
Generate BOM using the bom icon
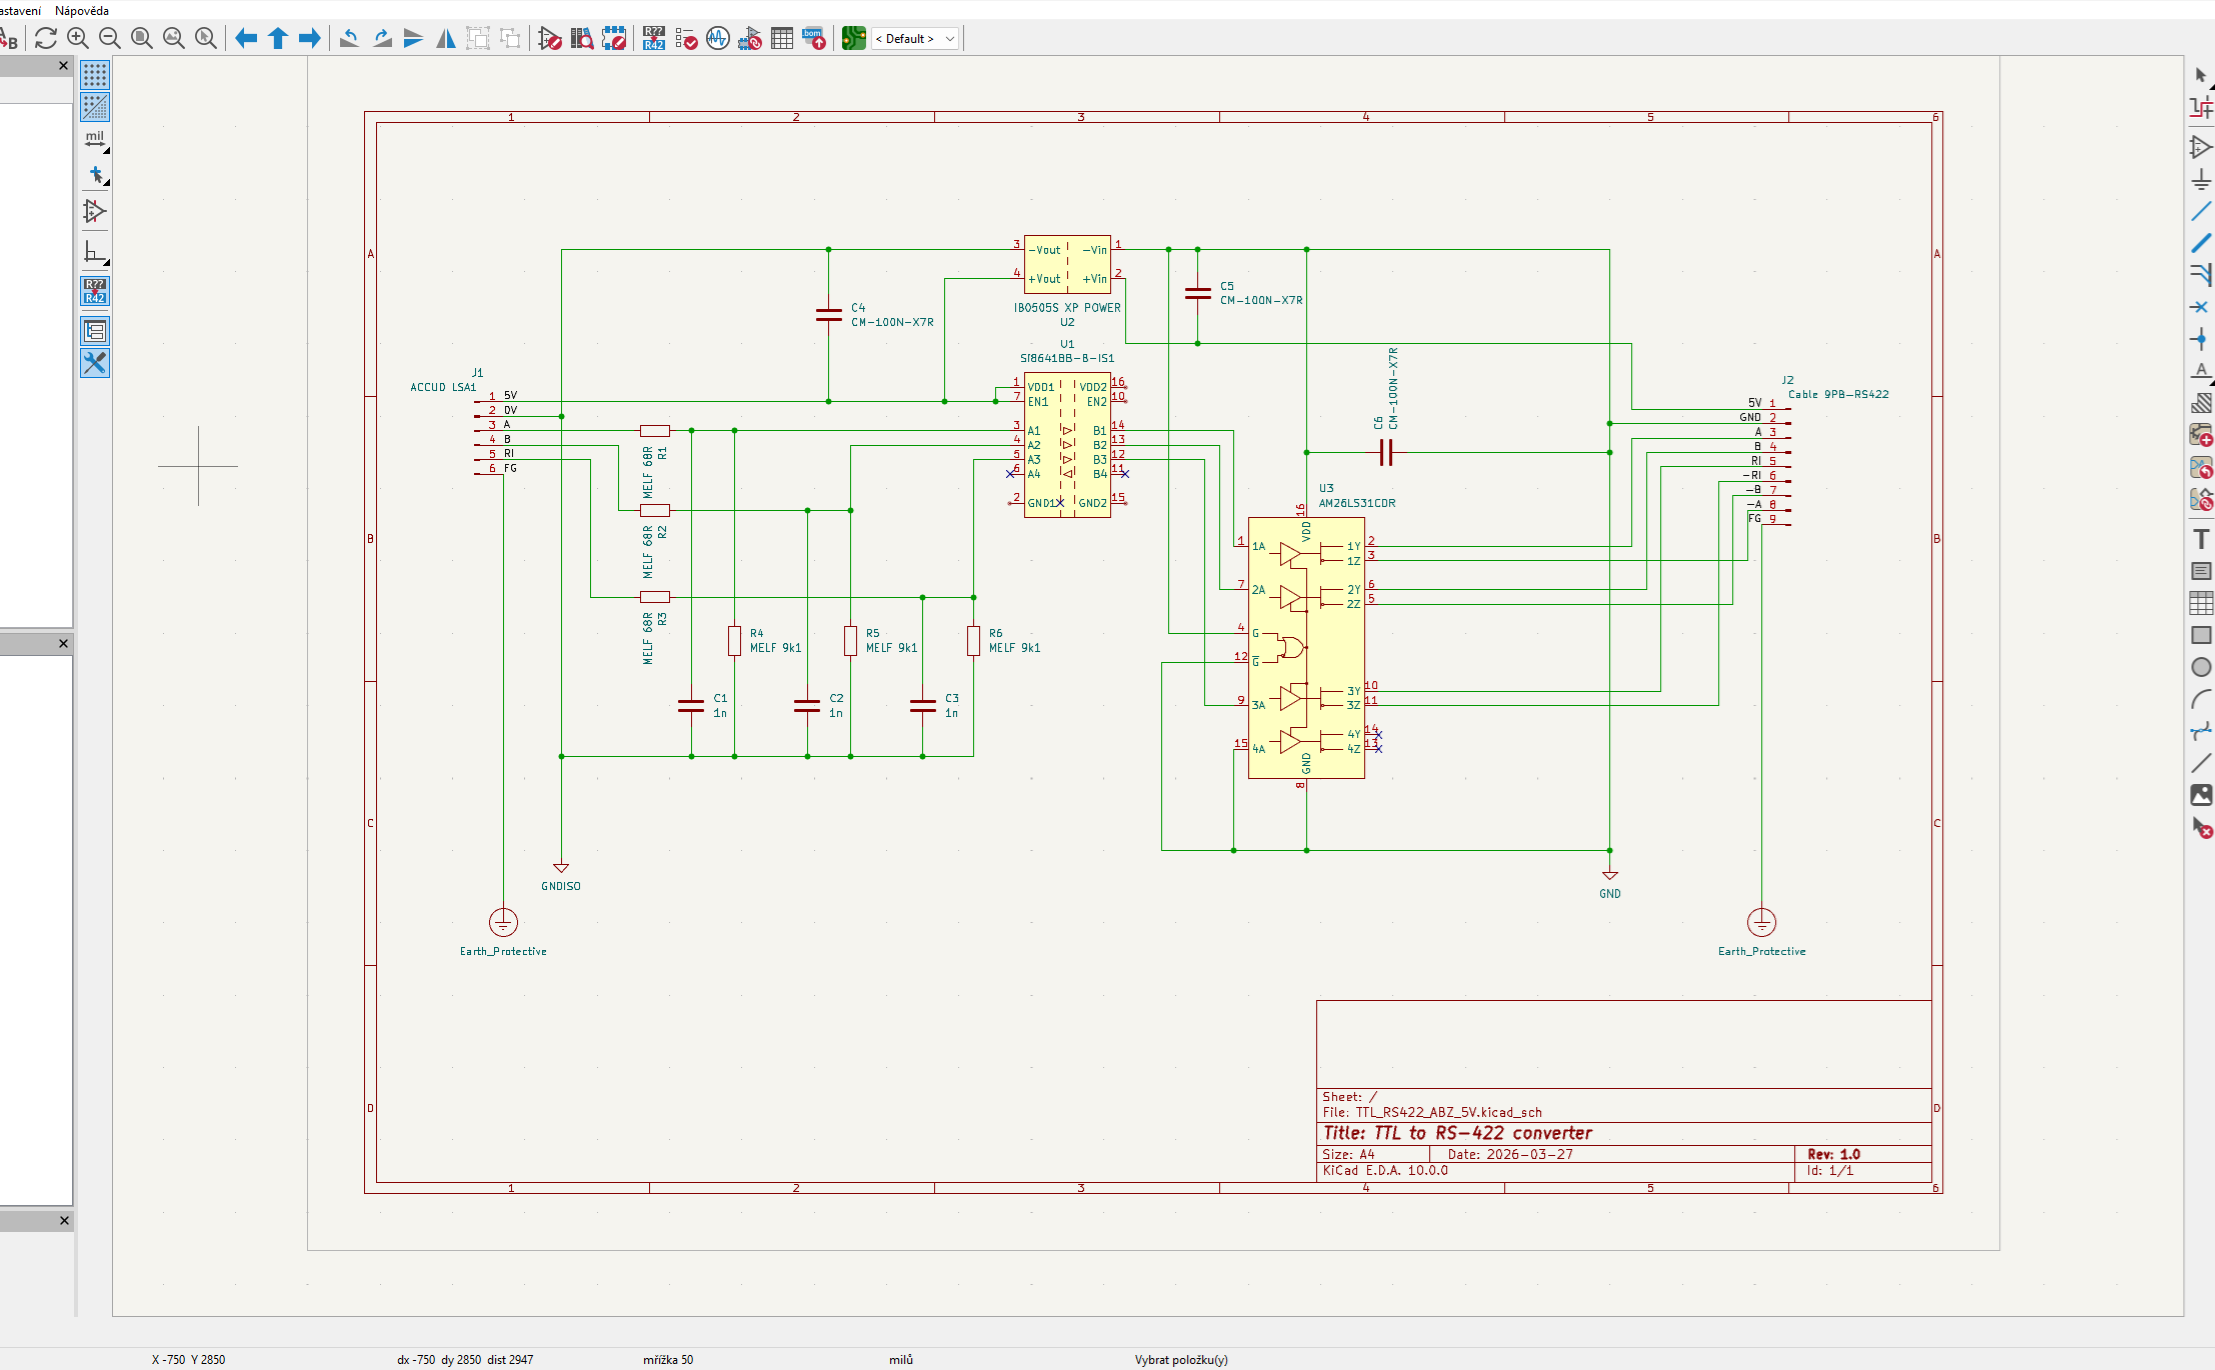pyautogui.click(x=814, y=39)
